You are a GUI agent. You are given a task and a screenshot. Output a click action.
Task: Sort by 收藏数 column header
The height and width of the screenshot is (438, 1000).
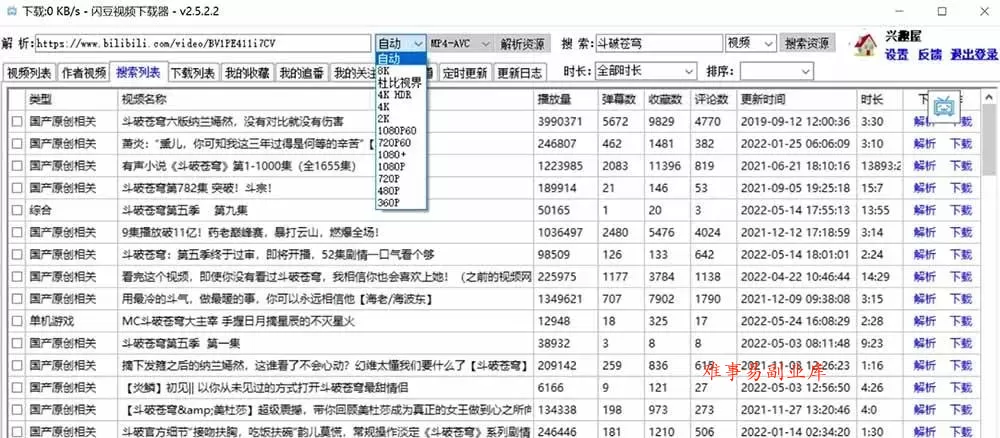(667, 99)
